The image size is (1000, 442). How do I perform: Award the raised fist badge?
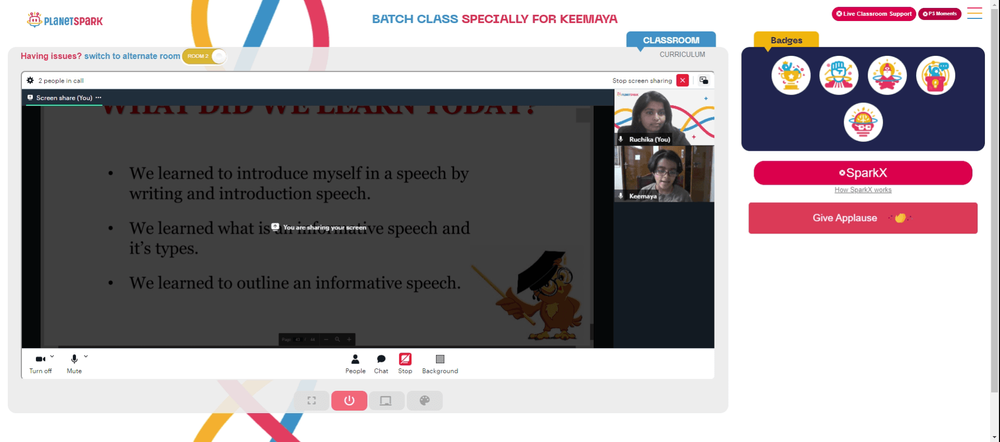pyautogui.click(x=839, y=75)
